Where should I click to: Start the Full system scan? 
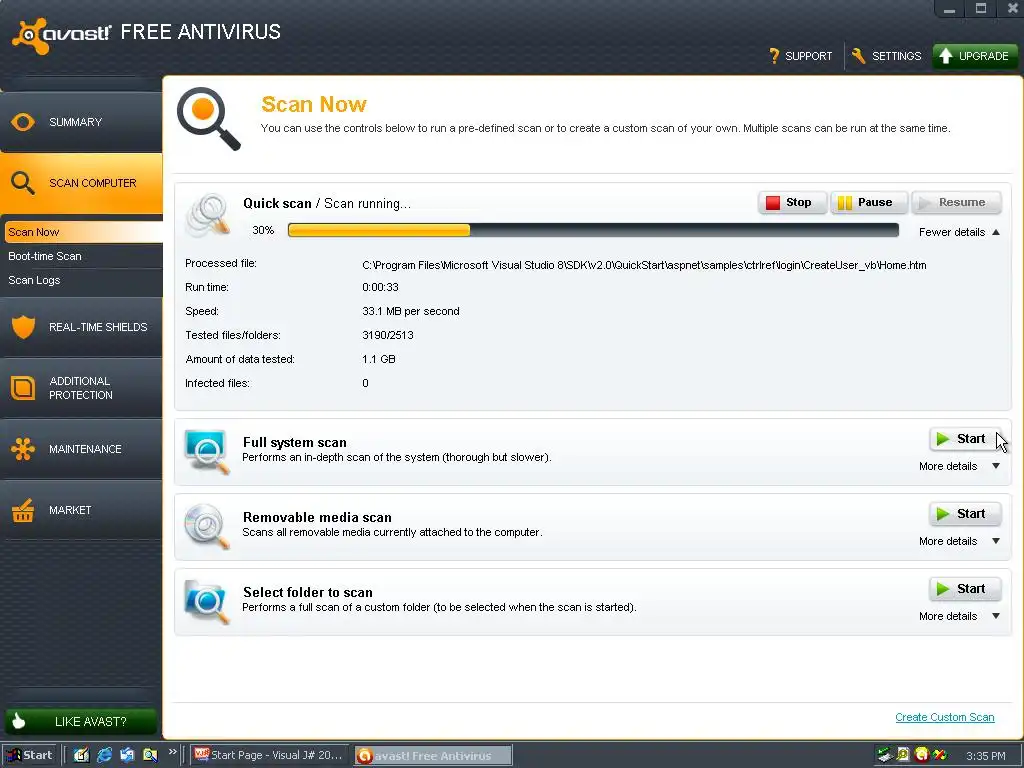coord(965,439)
